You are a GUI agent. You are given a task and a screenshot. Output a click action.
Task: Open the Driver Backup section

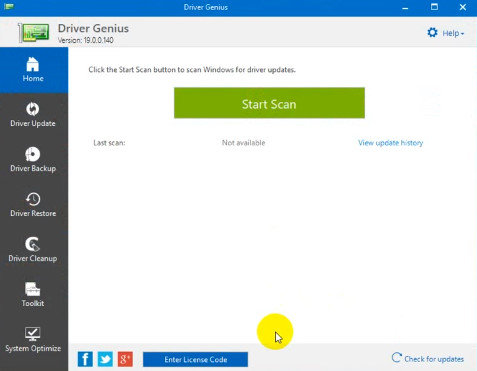33,160
